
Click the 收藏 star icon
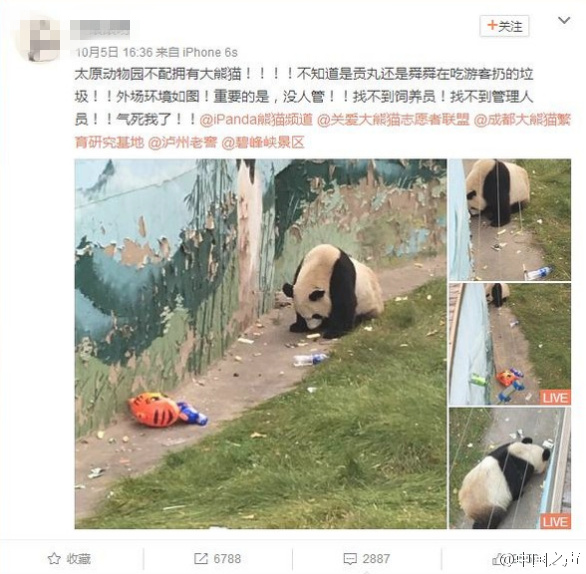tap(54, 559)
